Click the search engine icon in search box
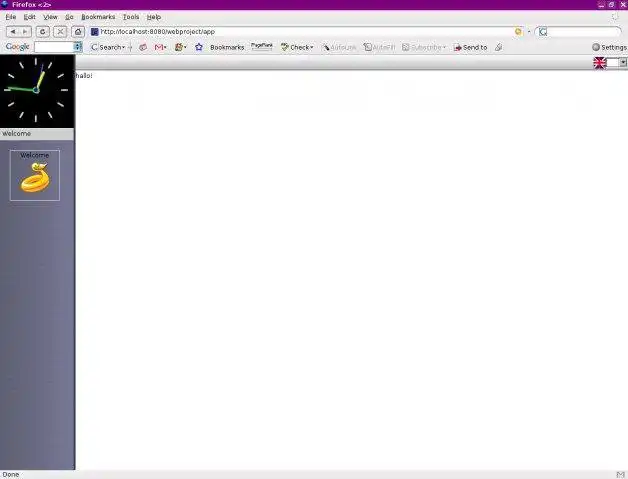The image size is (628, 479). tap(543, 32)
